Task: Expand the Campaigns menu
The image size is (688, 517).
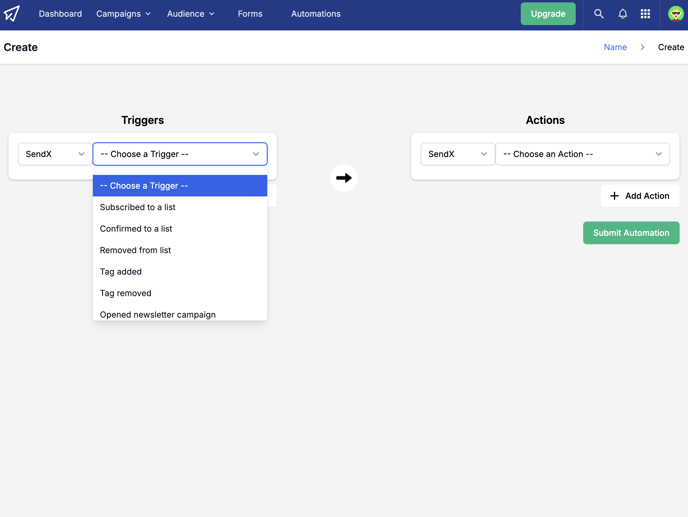Action: pos(123,14)
